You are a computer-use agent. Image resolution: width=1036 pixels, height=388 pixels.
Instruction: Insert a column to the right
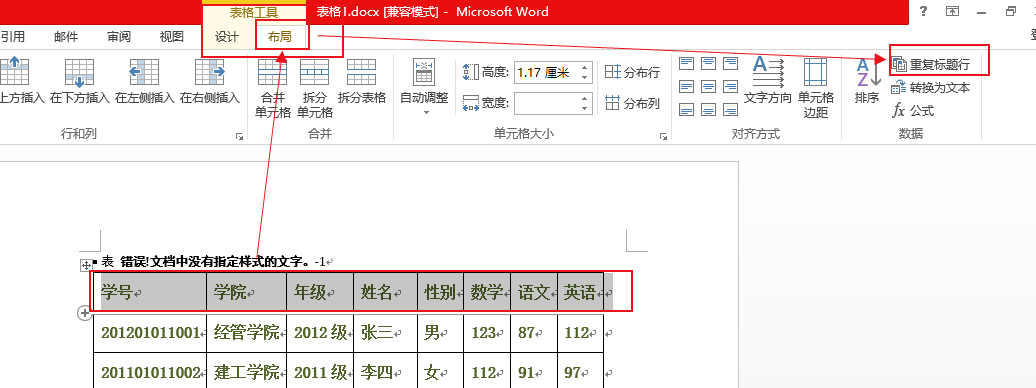[210, 81]
